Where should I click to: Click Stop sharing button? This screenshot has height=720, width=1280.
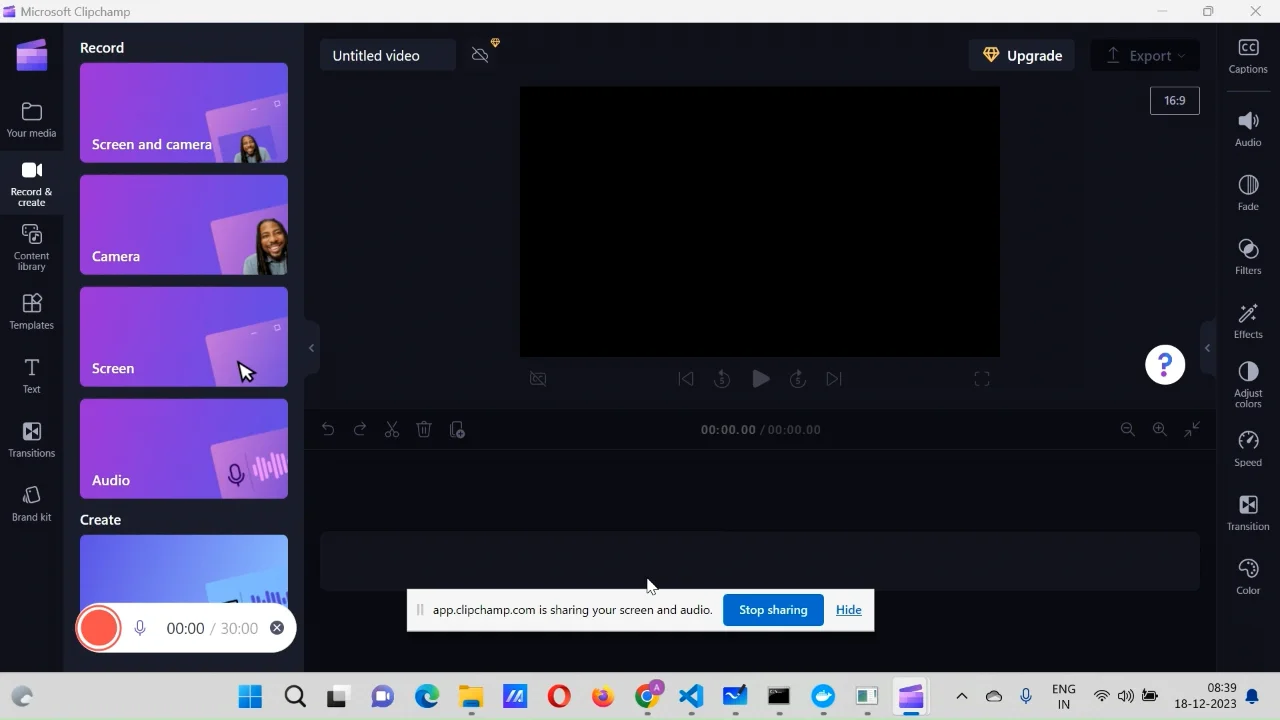[x=773, y=610]
